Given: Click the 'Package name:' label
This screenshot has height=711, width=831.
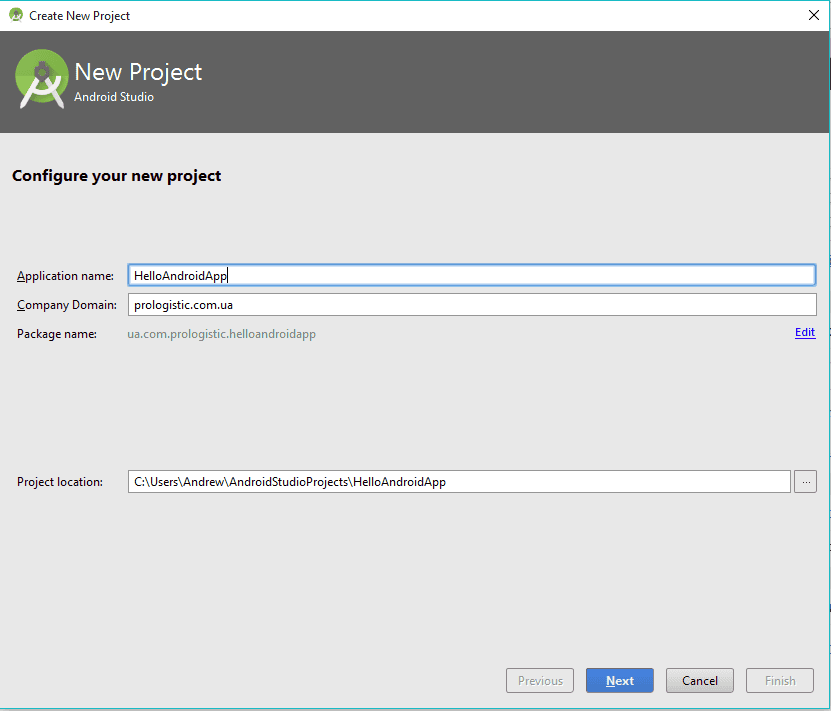Looking at the screenshot, I should pyautogui.click(x=57, y=334).
